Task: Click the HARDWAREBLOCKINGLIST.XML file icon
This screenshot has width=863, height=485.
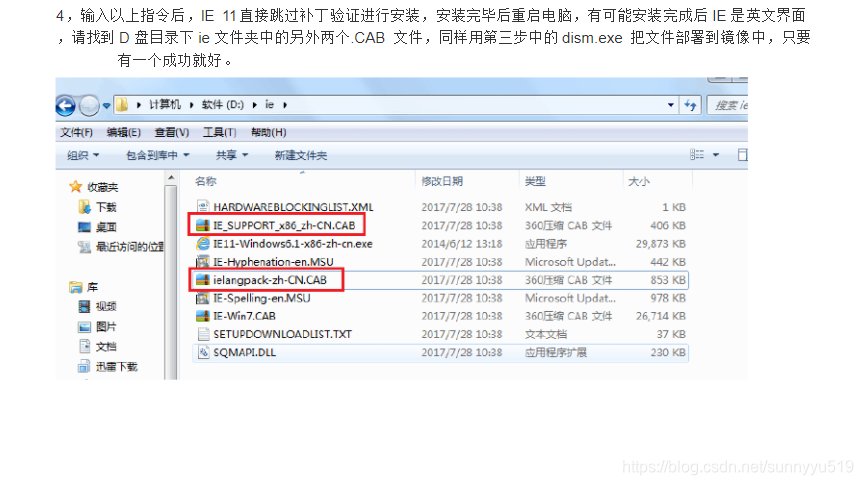Action: click(203, 207)
